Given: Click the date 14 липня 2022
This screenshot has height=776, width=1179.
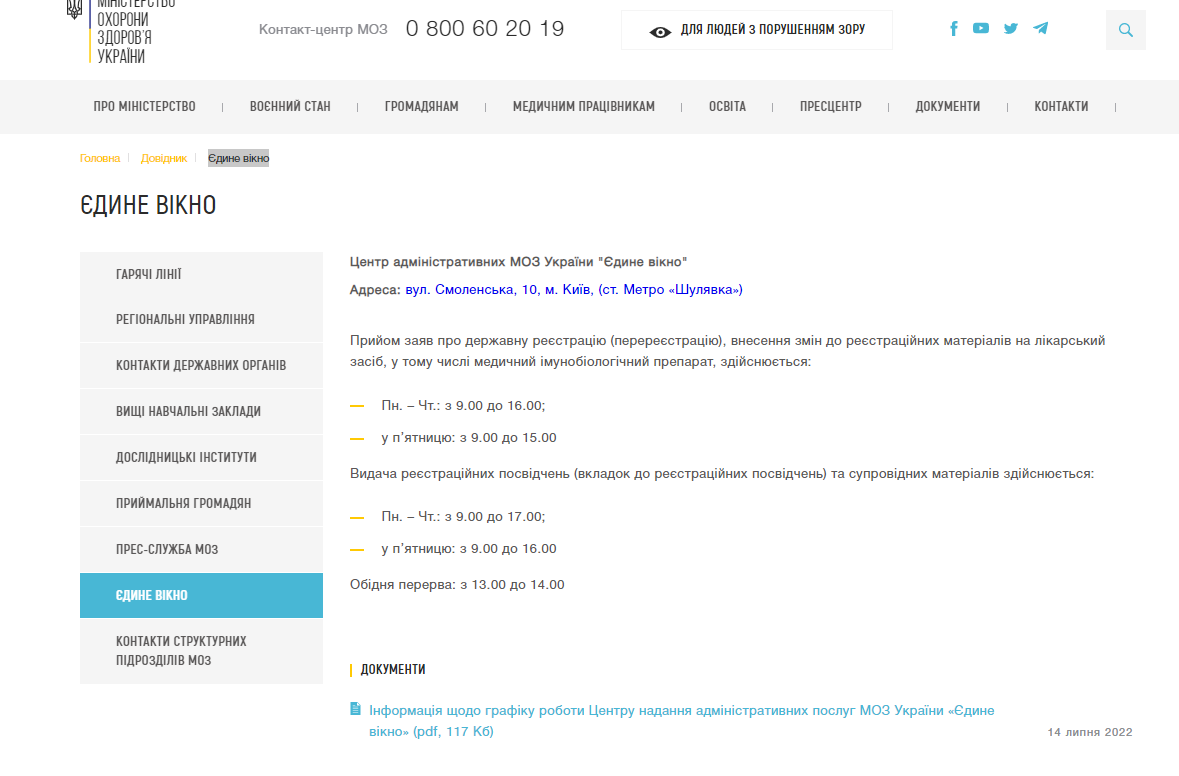Looking at the screenshot, I should click(1090, 732).
